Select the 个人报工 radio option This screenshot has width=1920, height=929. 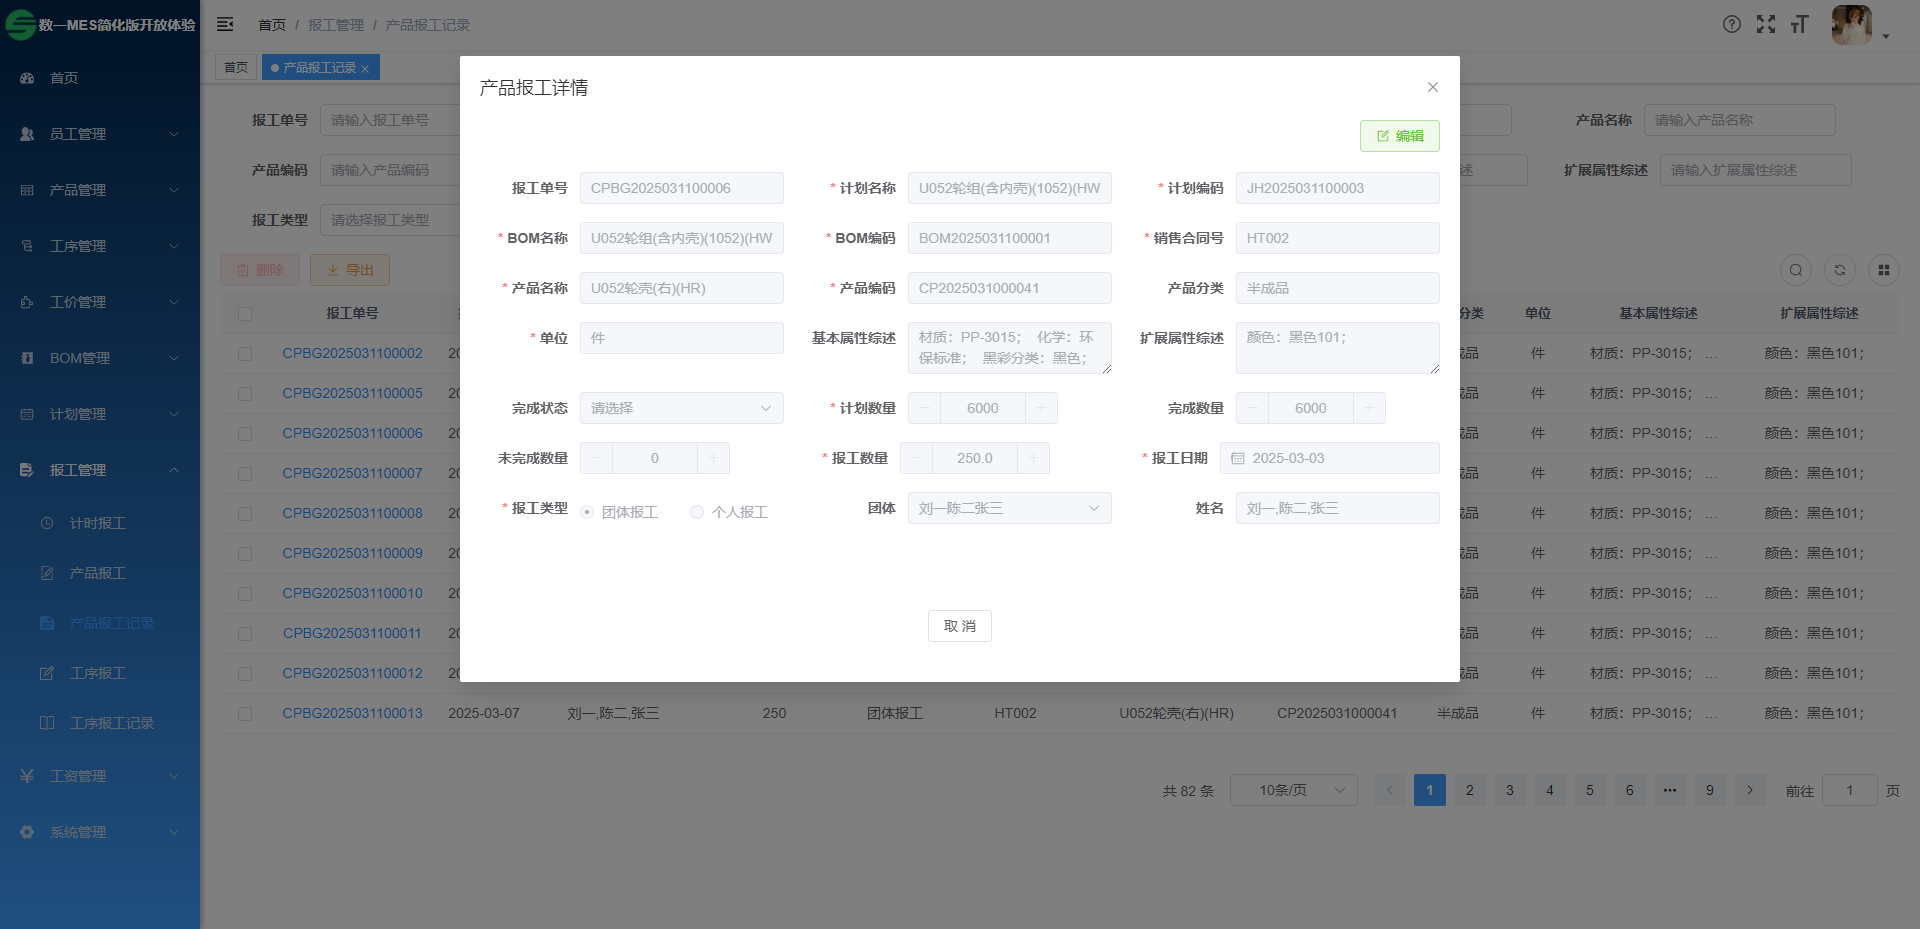(x=697, y=512)
